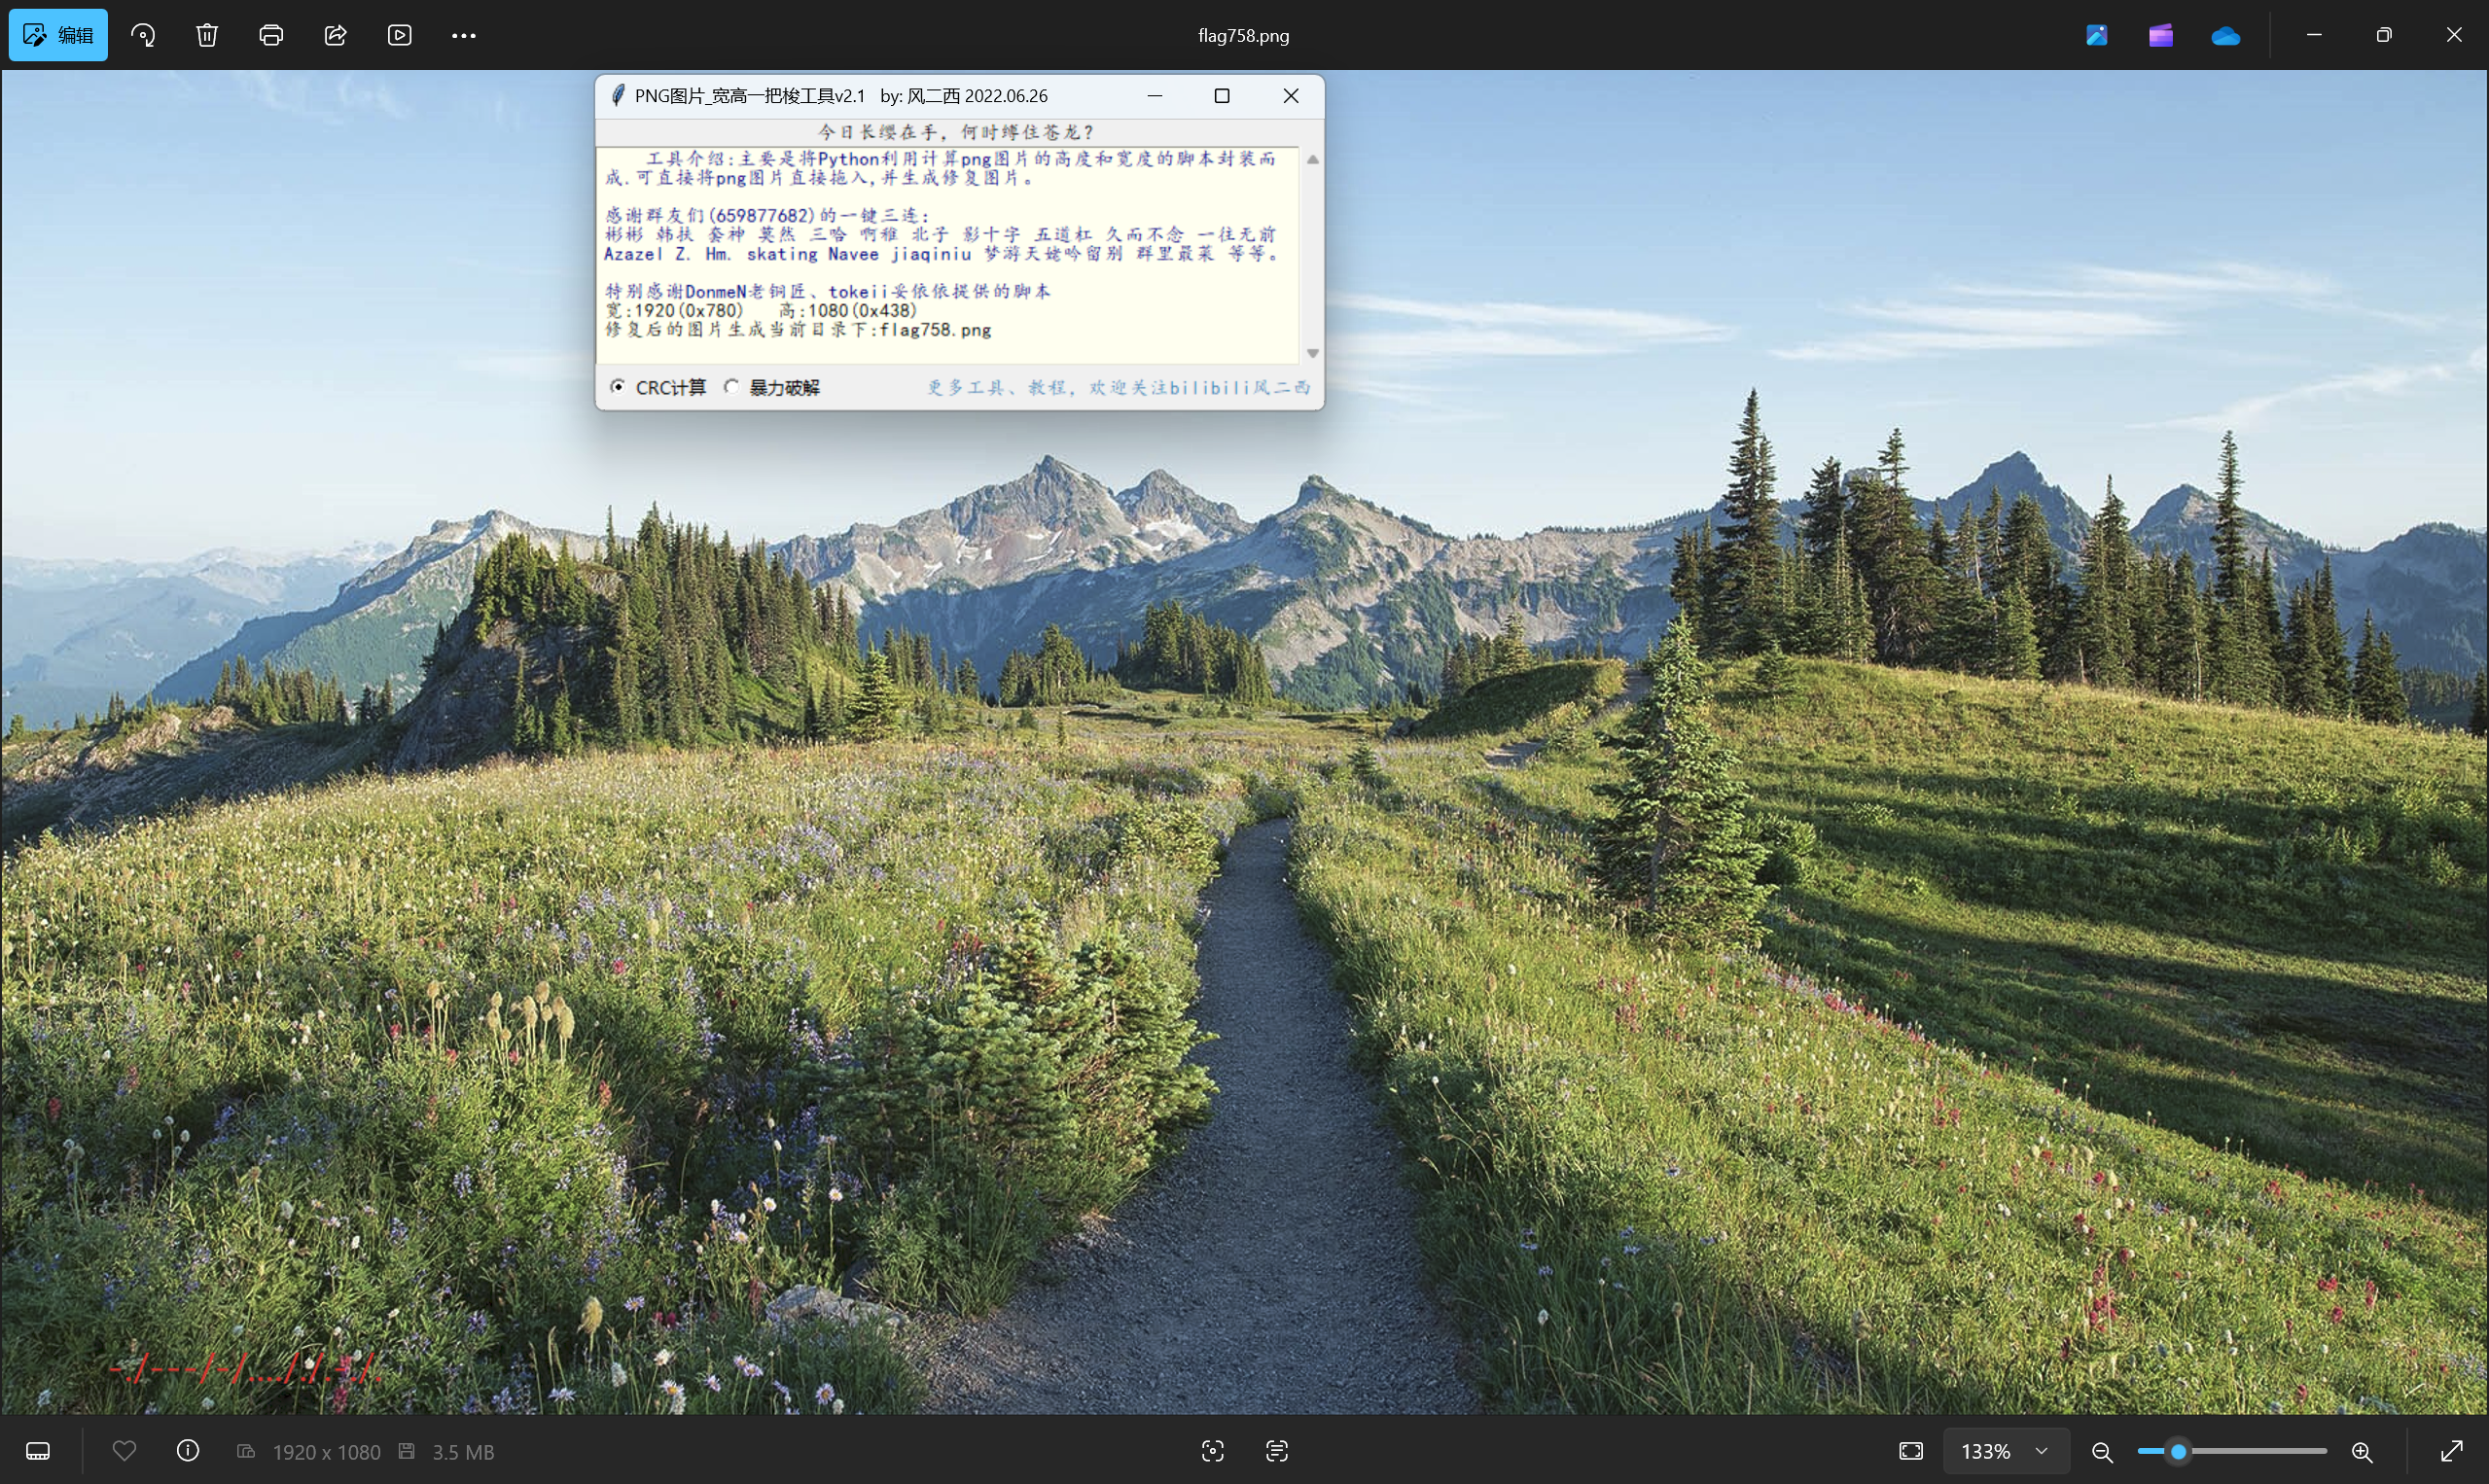The height and width of the screenshot is (1484, 2489).
Task: Click the zoom slider handle
Action: (x=2178, y=1451)
